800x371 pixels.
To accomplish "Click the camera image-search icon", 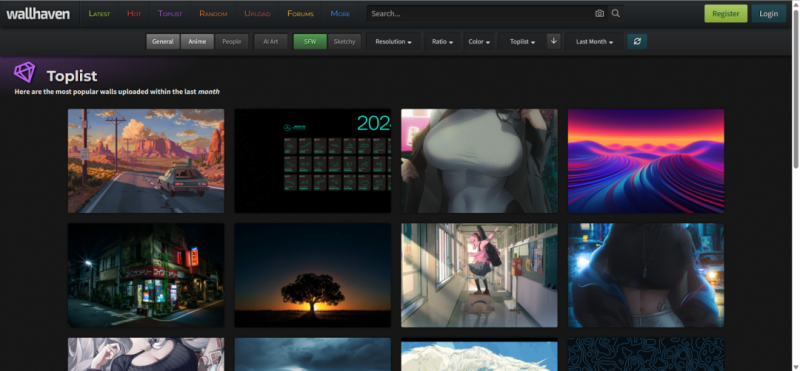I will (x=599, y=14).
